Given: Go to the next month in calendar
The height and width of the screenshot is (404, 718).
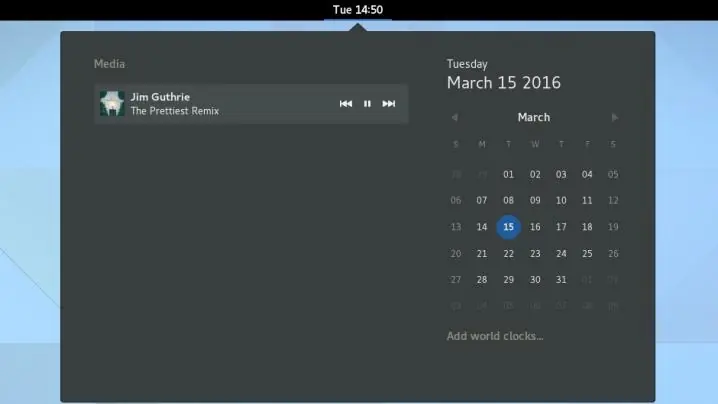Looking at the screenshot, I should (x=615, y=118).
